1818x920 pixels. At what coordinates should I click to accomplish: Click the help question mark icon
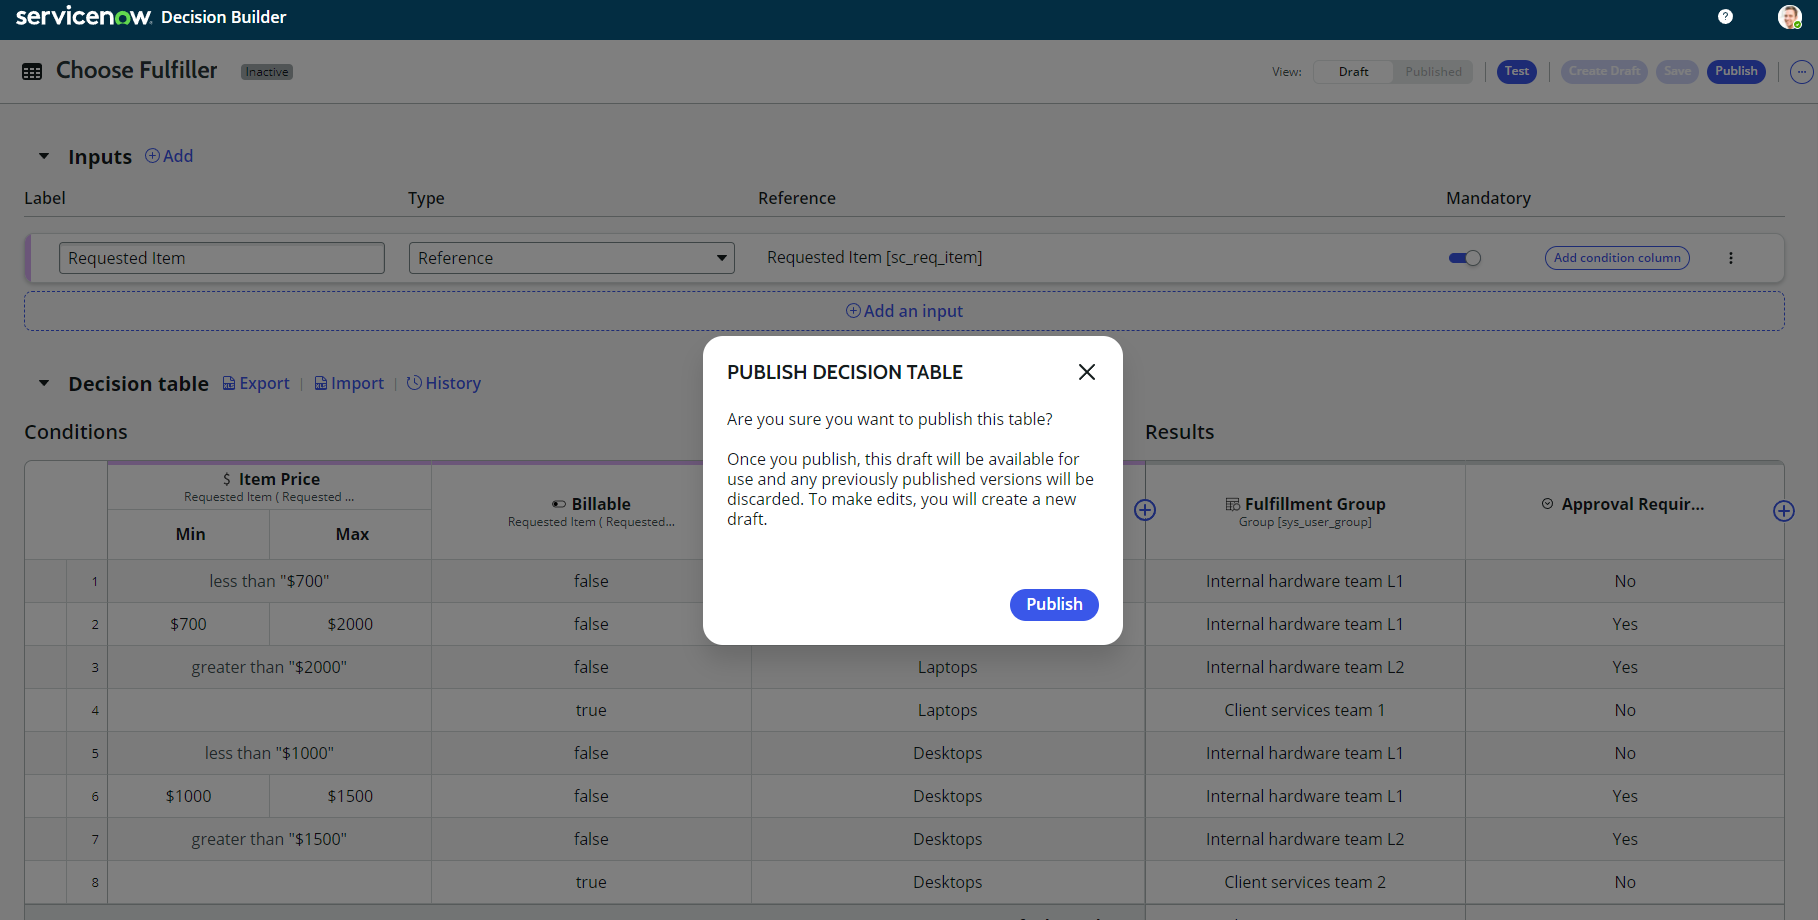tap(1725, 16)
